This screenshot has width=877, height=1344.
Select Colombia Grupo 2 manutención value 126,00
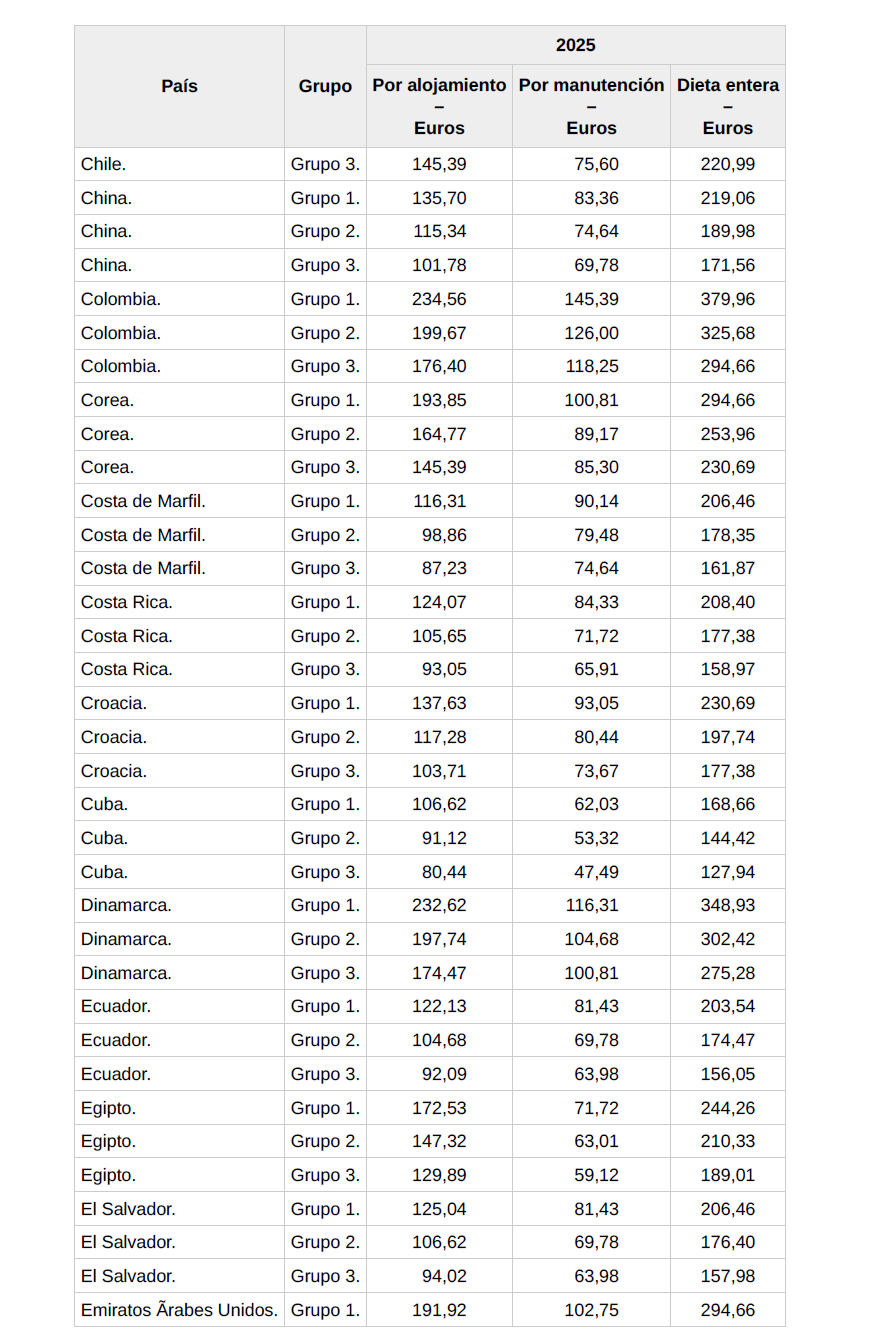(x=596, y=333)
